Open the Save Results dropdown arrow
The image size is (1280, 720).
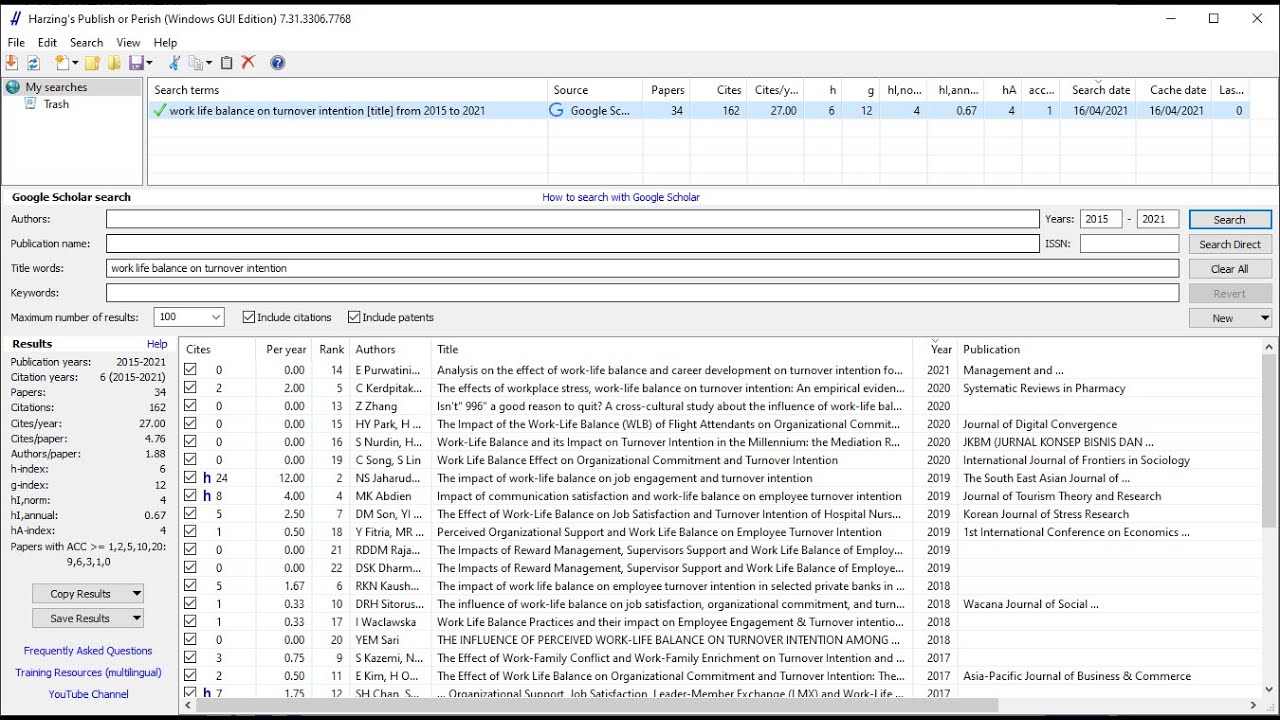point(137,618)
